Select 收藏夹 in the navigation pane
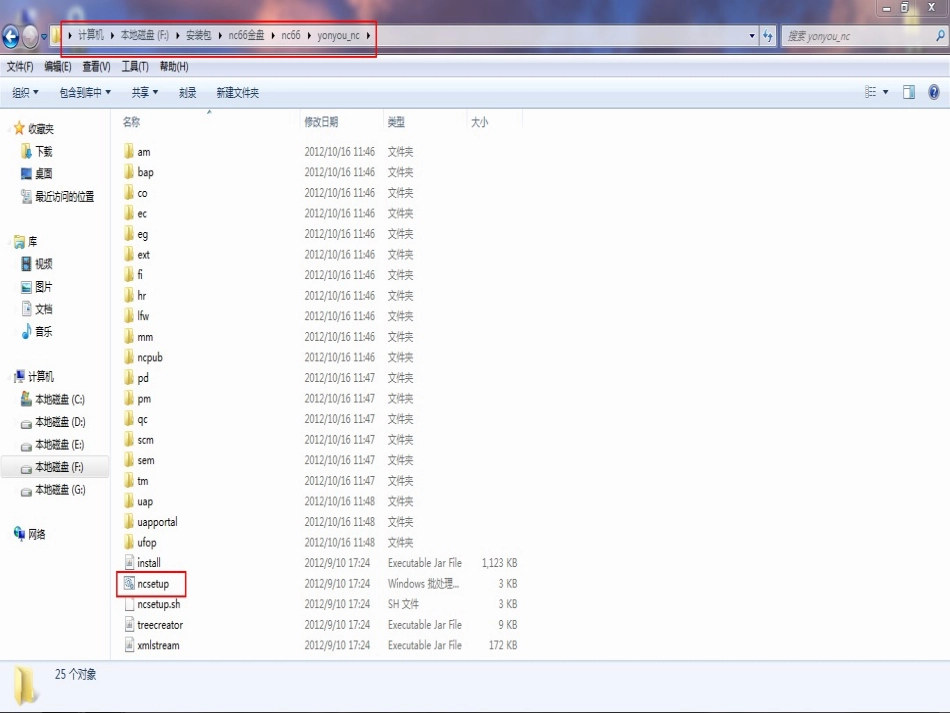This screenshot has height=713, width=950. point(41,128)
